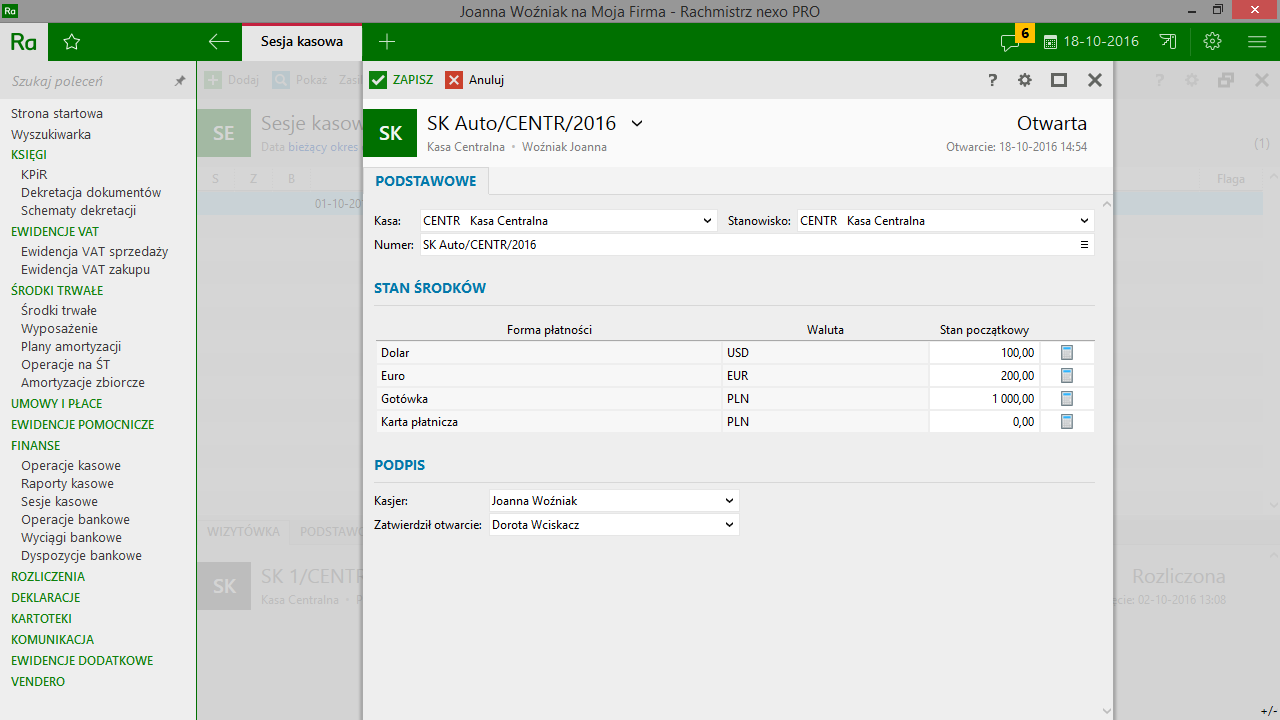This screenshot has height=720, width=1280.
Task: Open Dekretacja dokumentów
Action: tap(91, 192)
